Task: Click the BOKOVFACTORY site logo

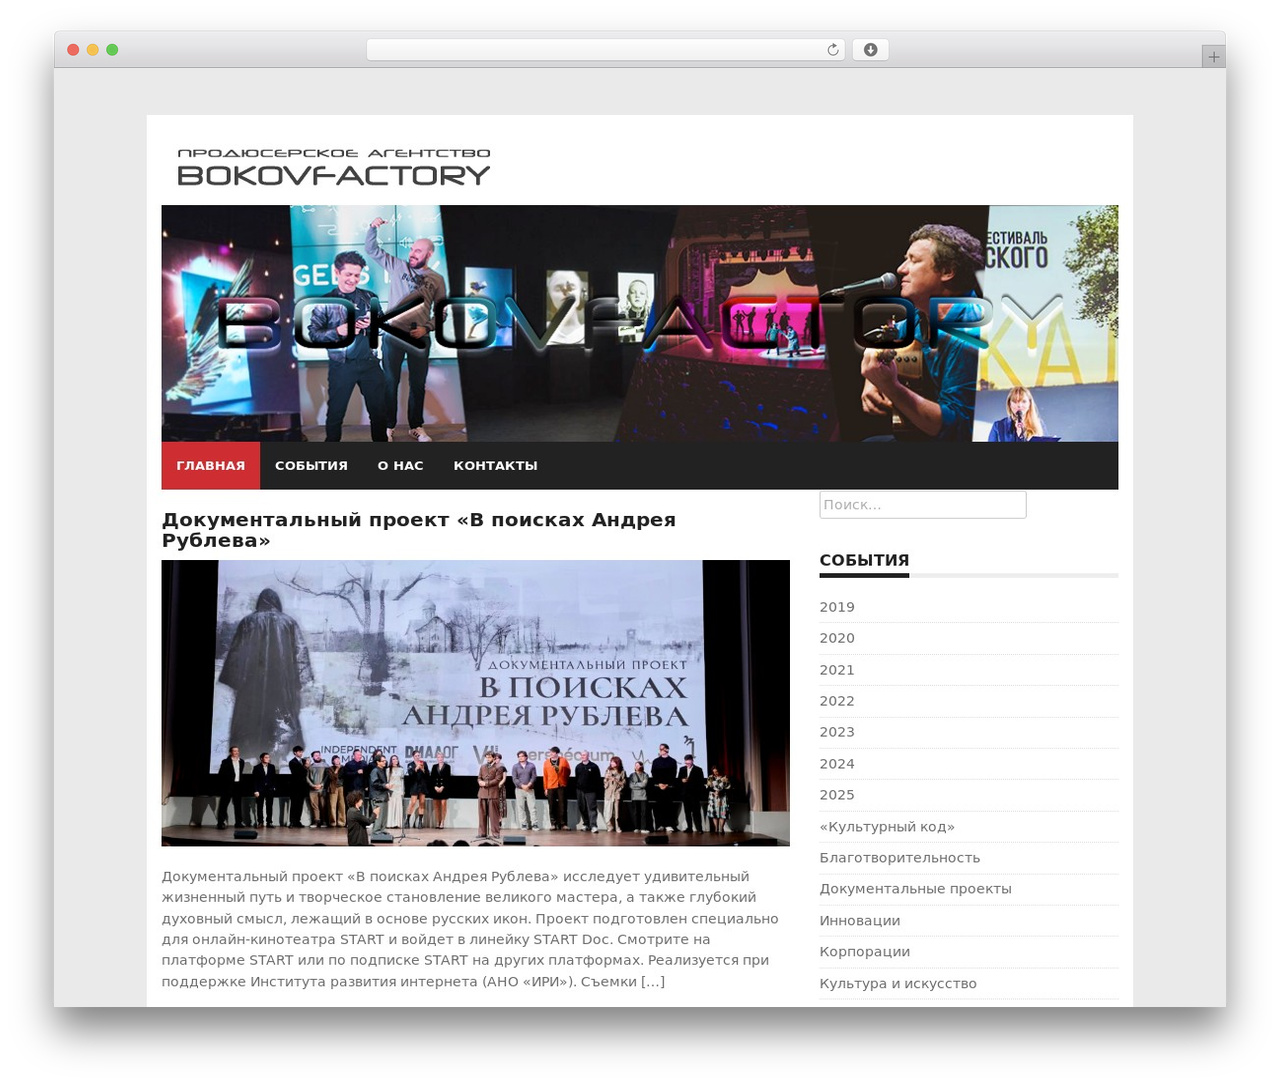Action: tap(334, 168)
